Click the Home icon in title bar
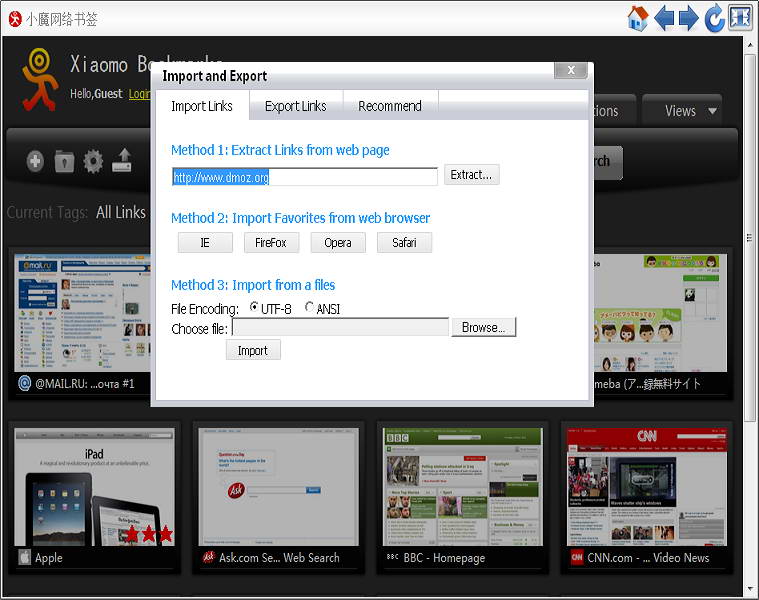 point(637,18)
